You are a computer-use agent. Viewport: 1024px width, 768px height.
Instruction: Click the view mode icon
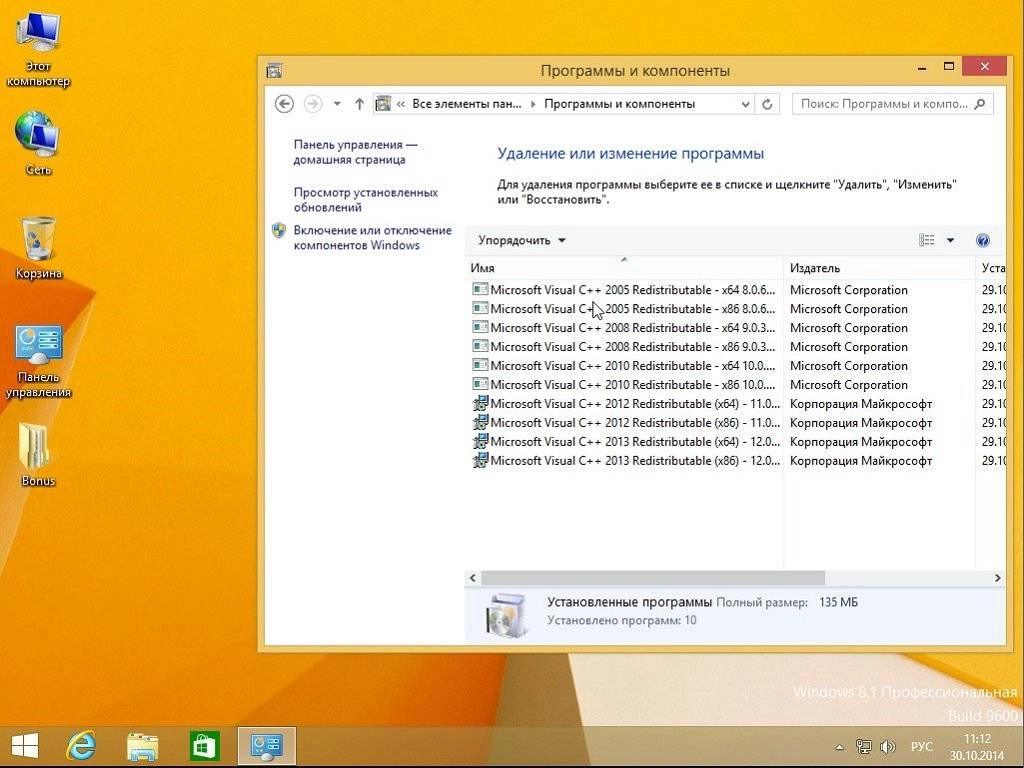927,240
